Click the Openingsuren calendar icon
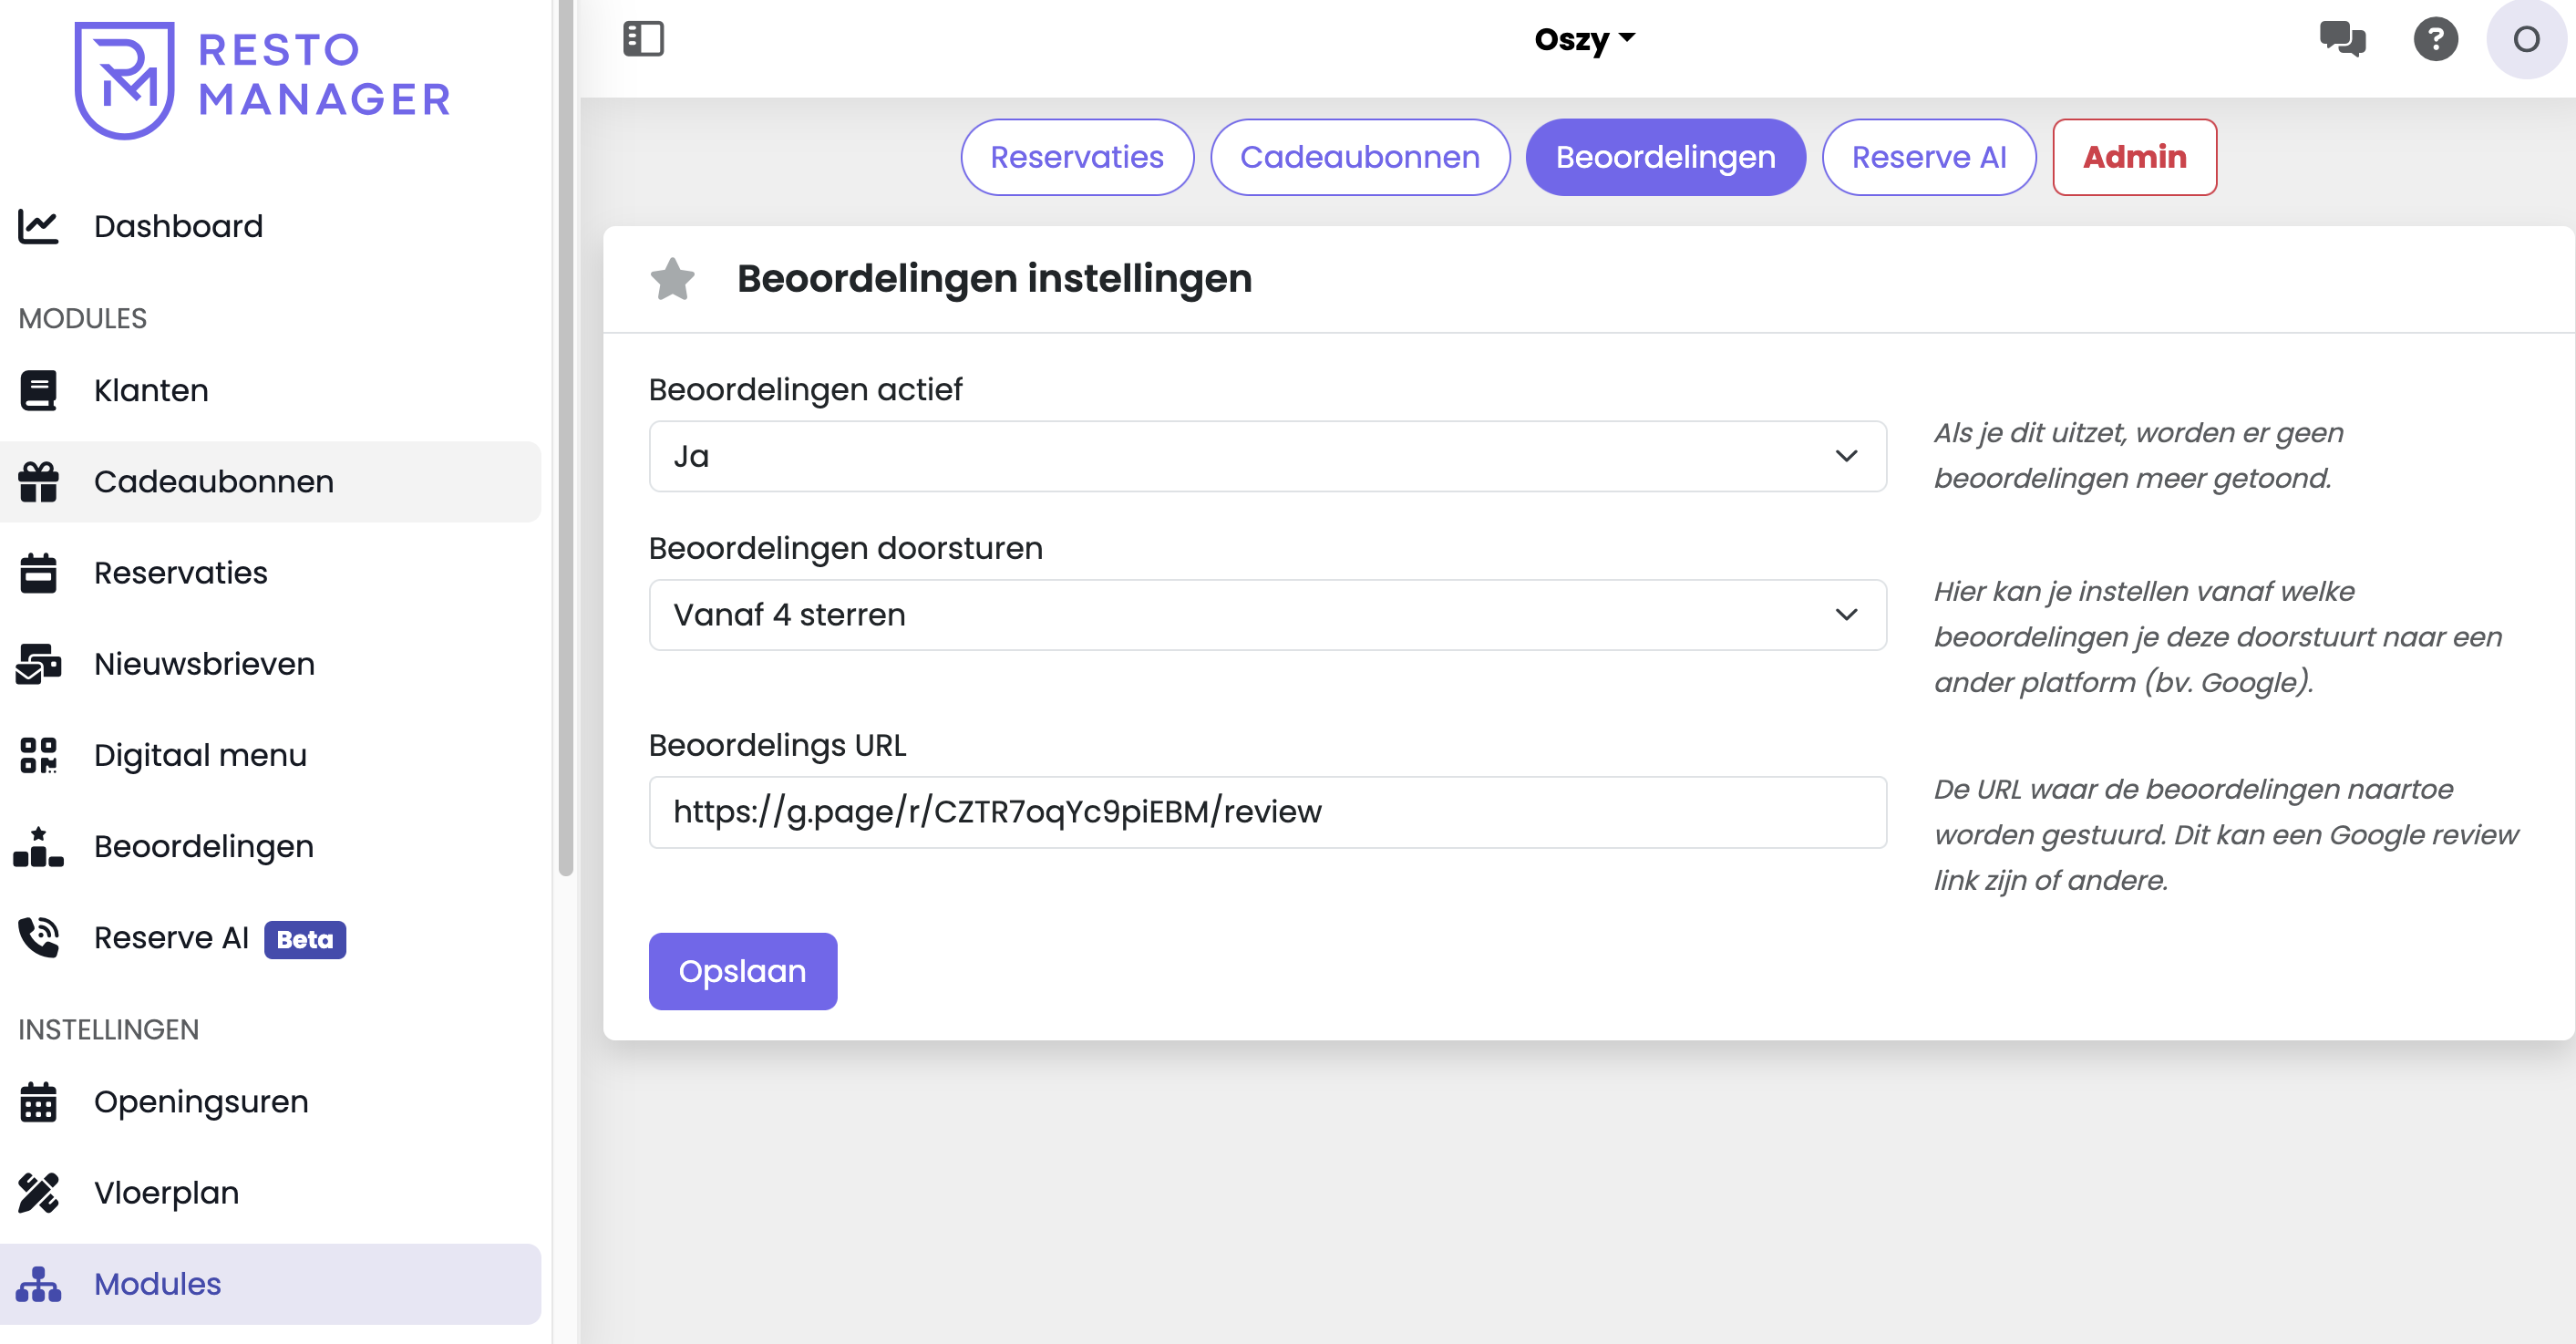Image resolution: width=2576 pixels, height=1344 pixels. tap(38, 1101)
